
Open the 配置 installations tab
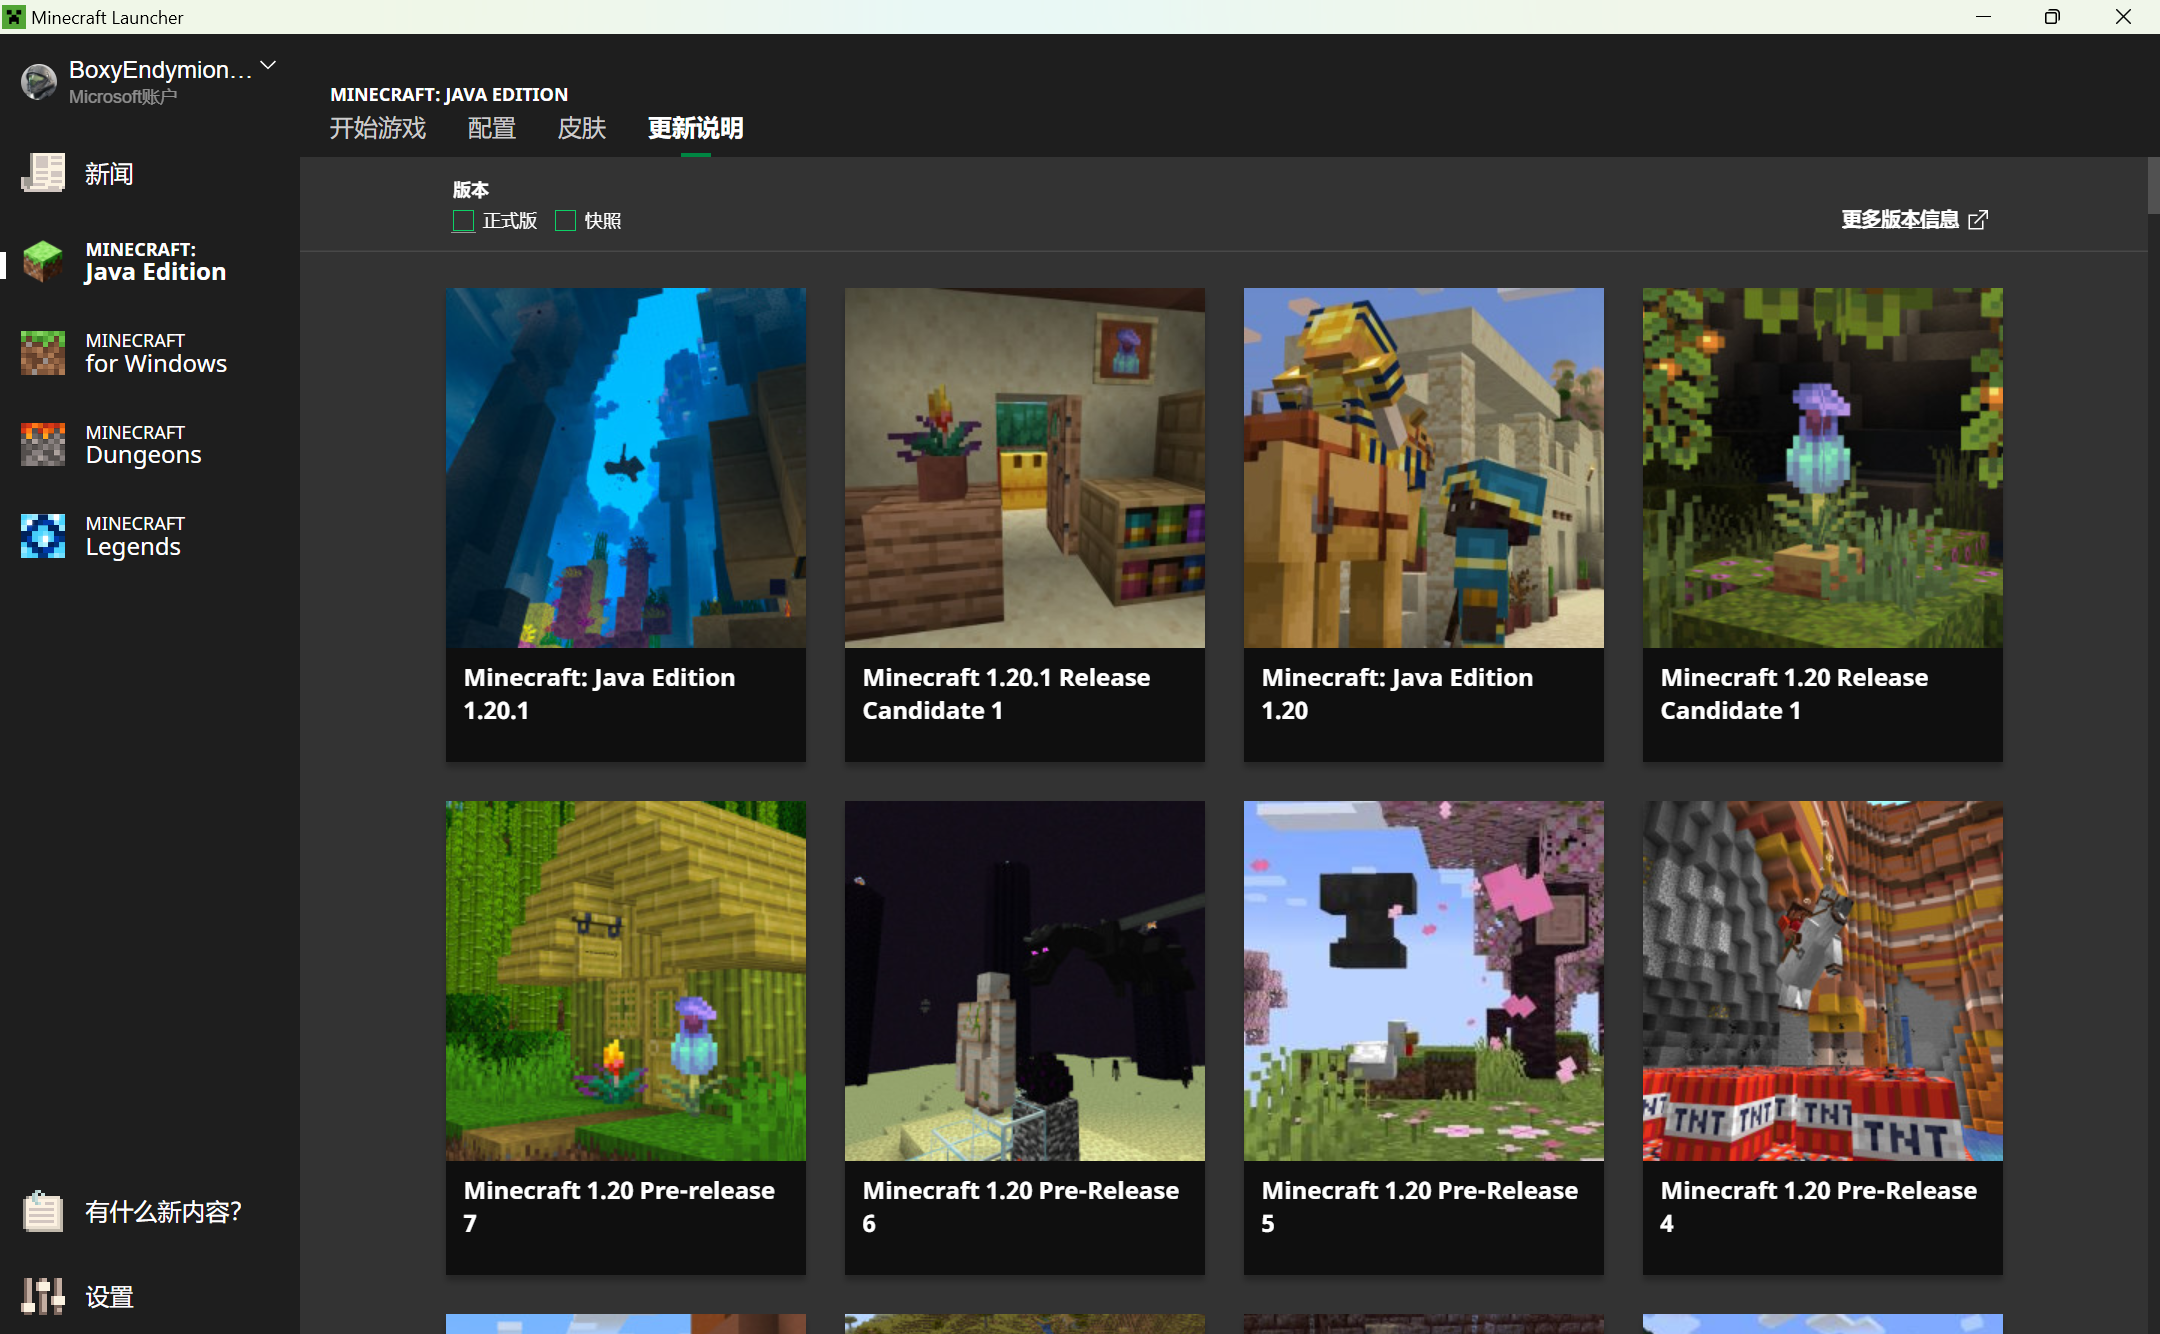tap(491, 128)
